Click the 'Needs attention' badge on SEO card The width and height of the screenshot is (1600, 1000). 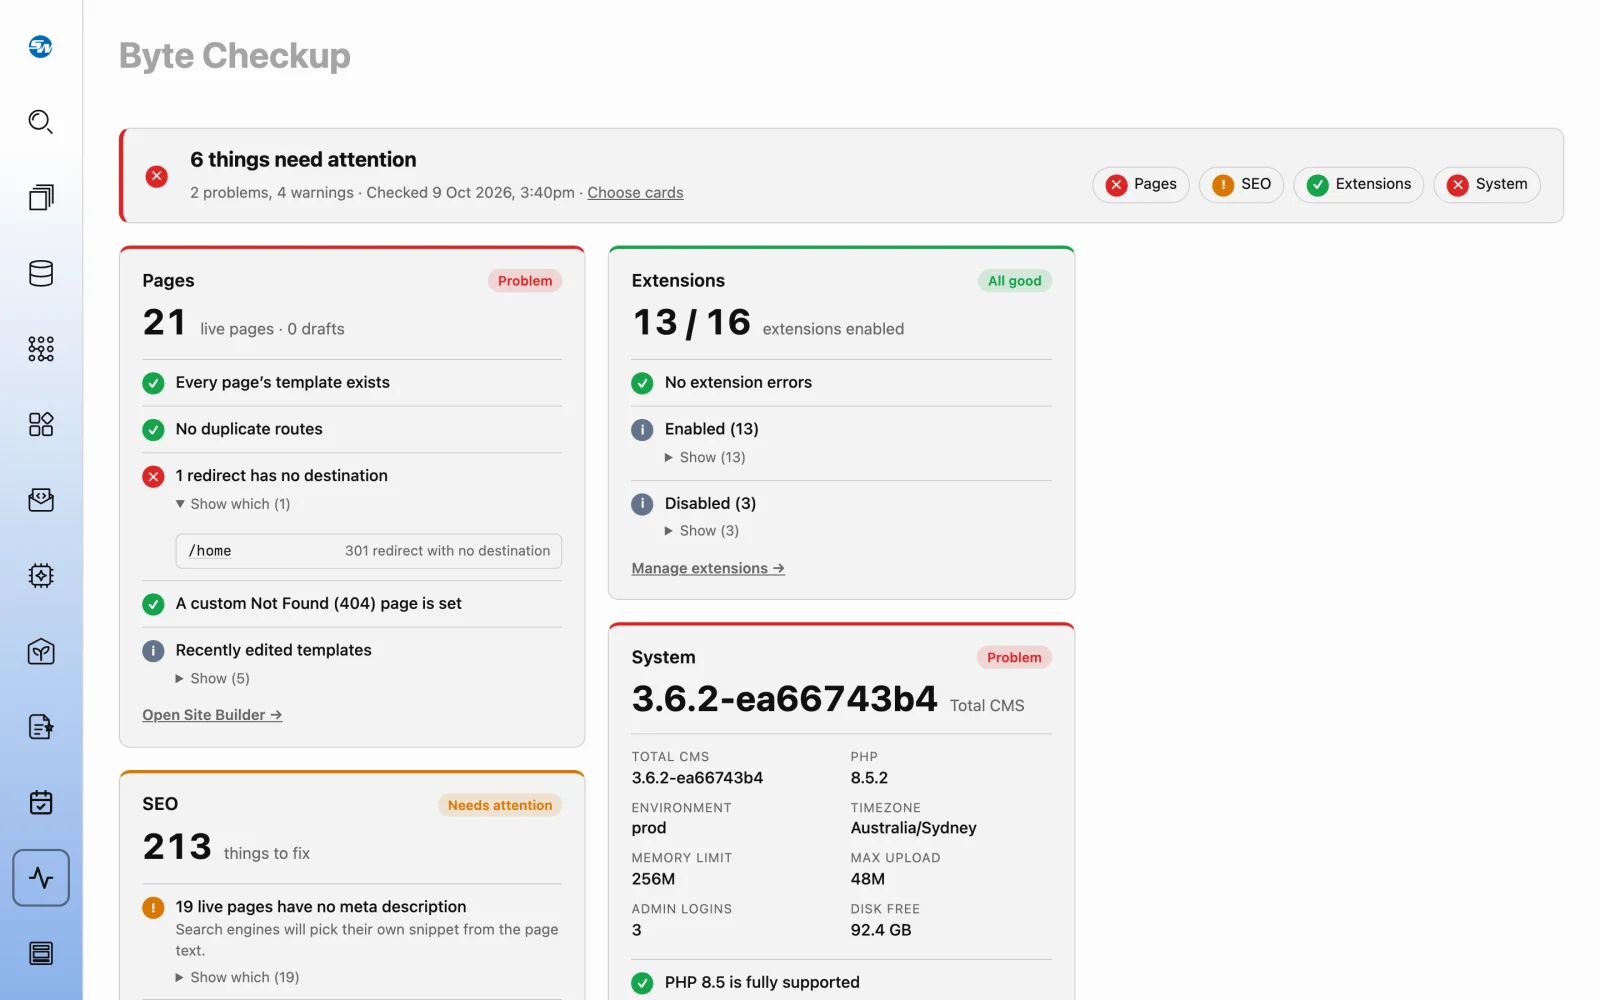pyautogui.click(x=500, y=805)
